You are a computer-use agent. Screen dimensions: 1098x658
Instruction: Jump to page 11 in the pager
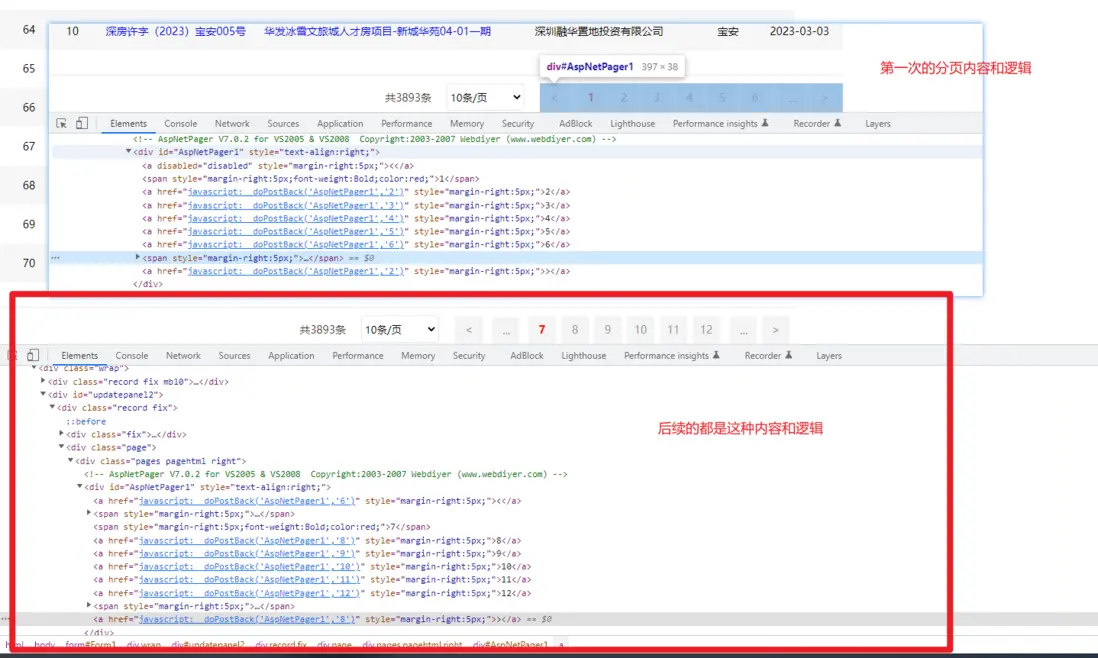click(673, 330)
